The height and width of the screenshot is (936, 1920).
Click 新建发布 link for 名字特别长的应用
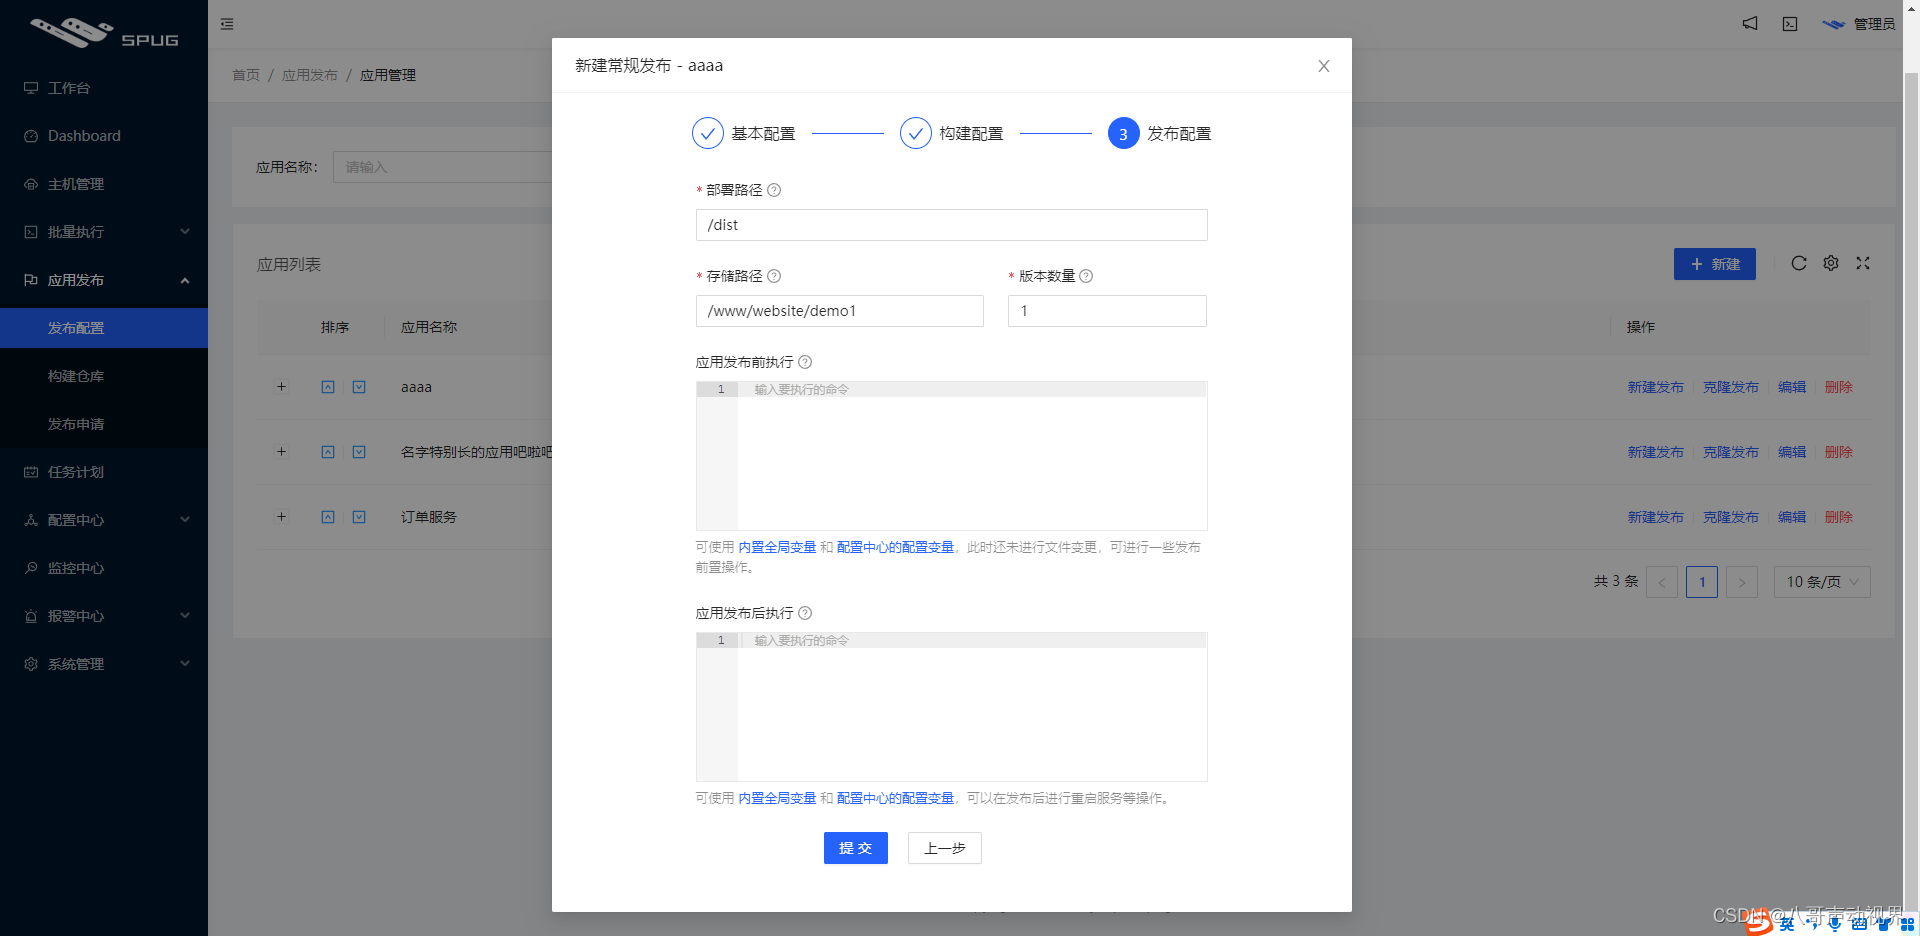[x=1655, y=452]
